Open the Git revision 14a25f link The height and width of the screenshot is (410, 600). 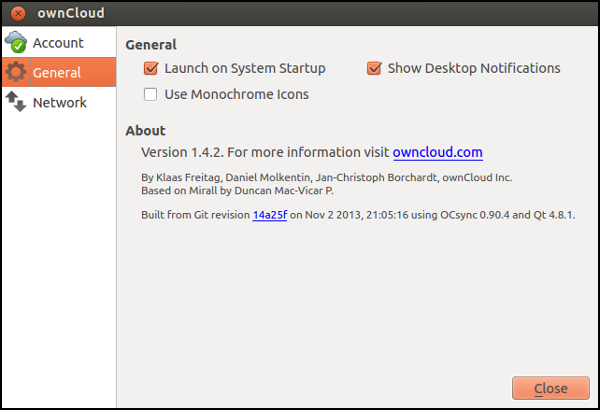point(269,215)
